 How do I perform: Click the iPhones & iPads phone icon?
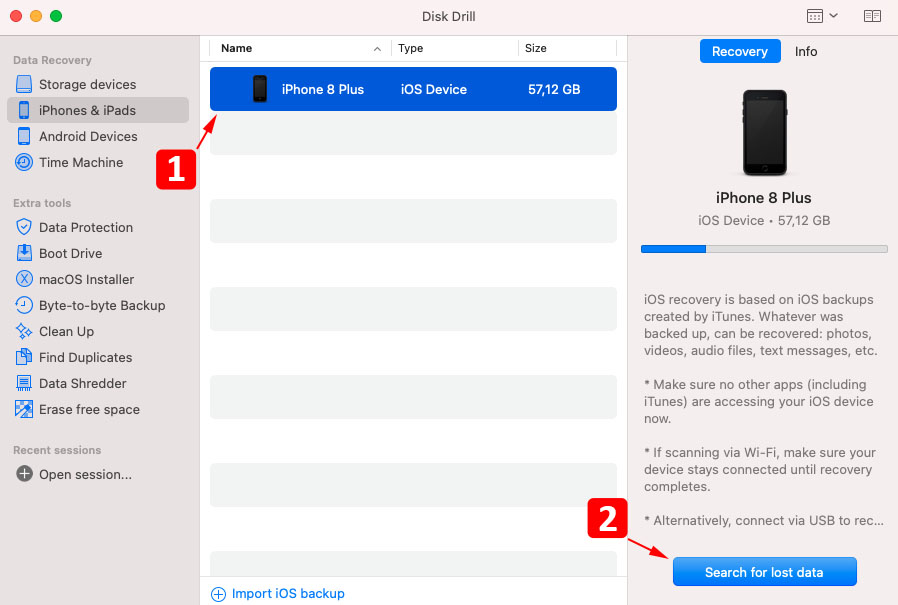(x=24, y=110)
